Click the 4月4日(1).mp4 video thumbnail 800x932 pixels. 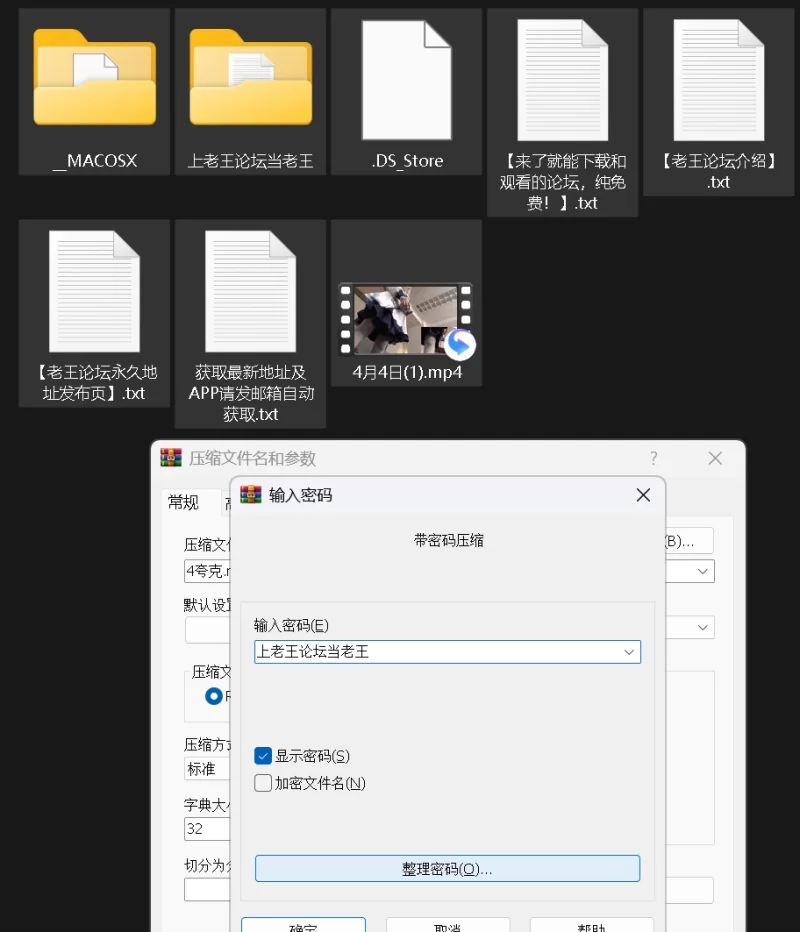[x=405, y=320]
